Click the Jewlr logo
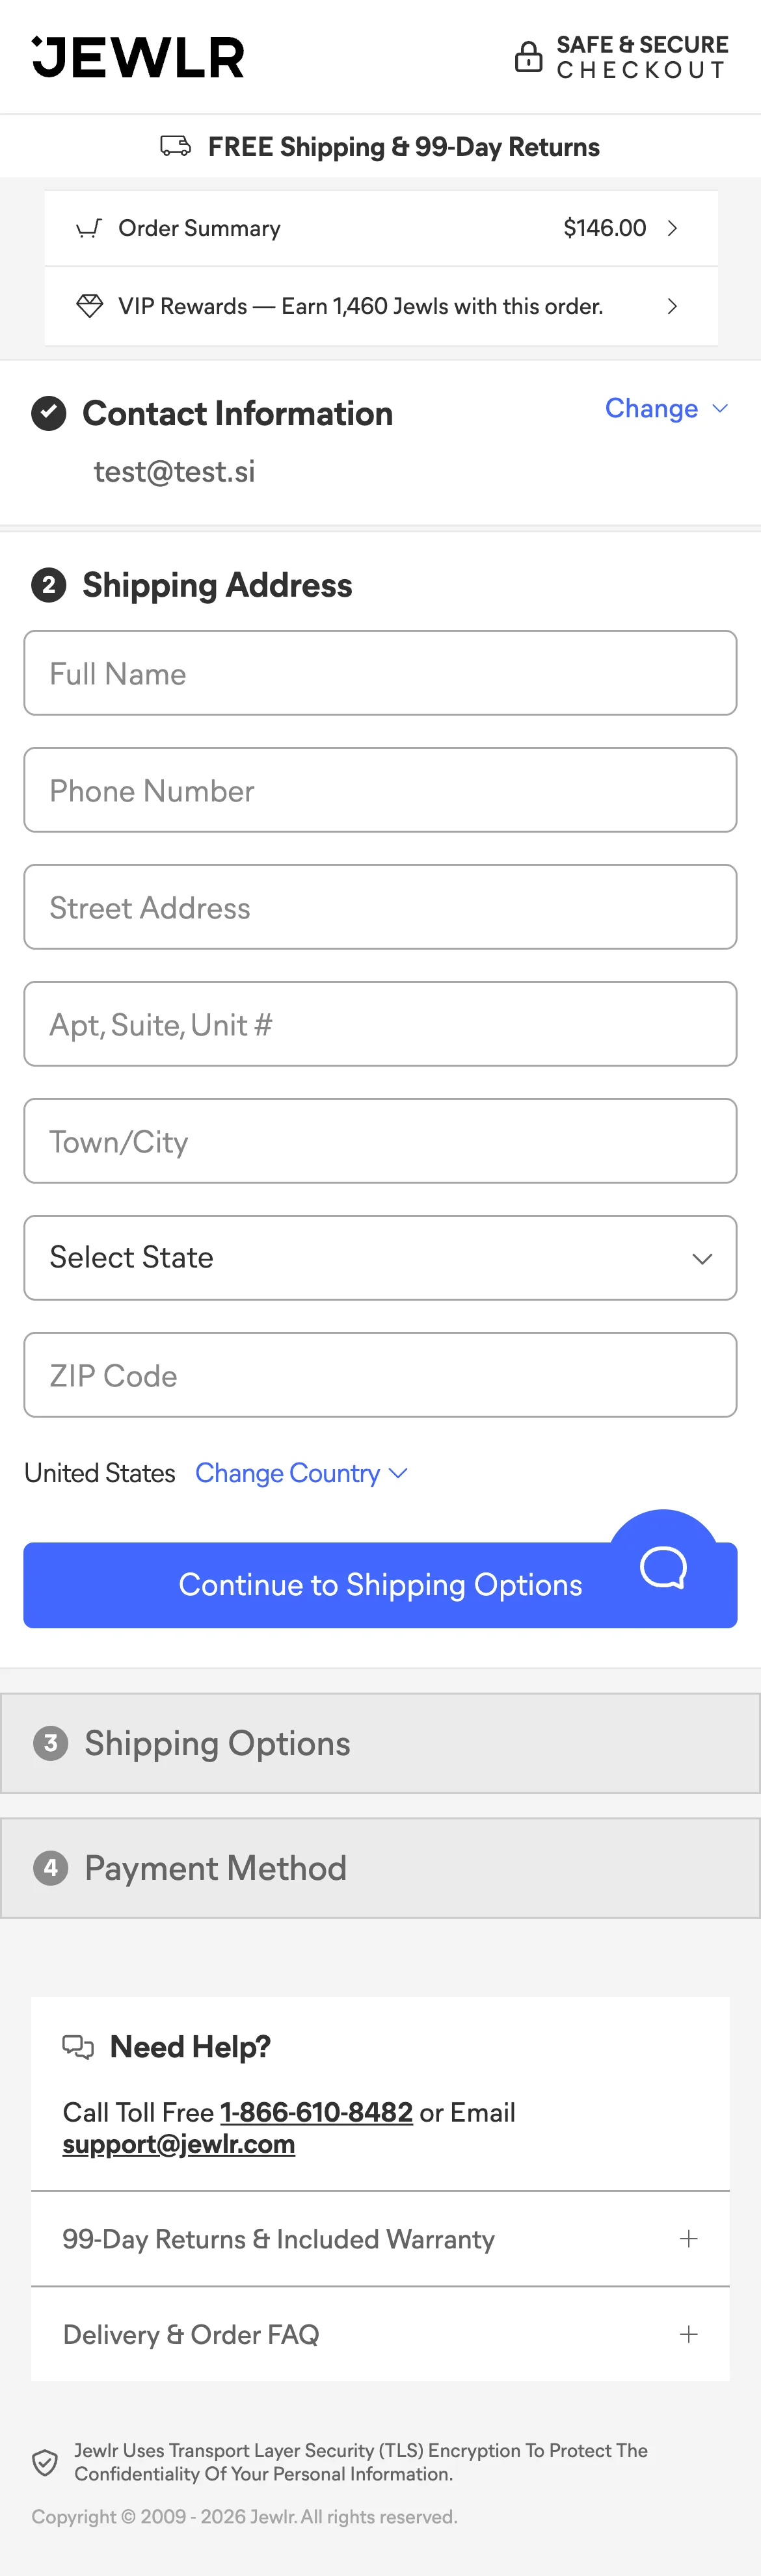The width and height of the screenshot is (761, 2576). [x=138, y=57]
